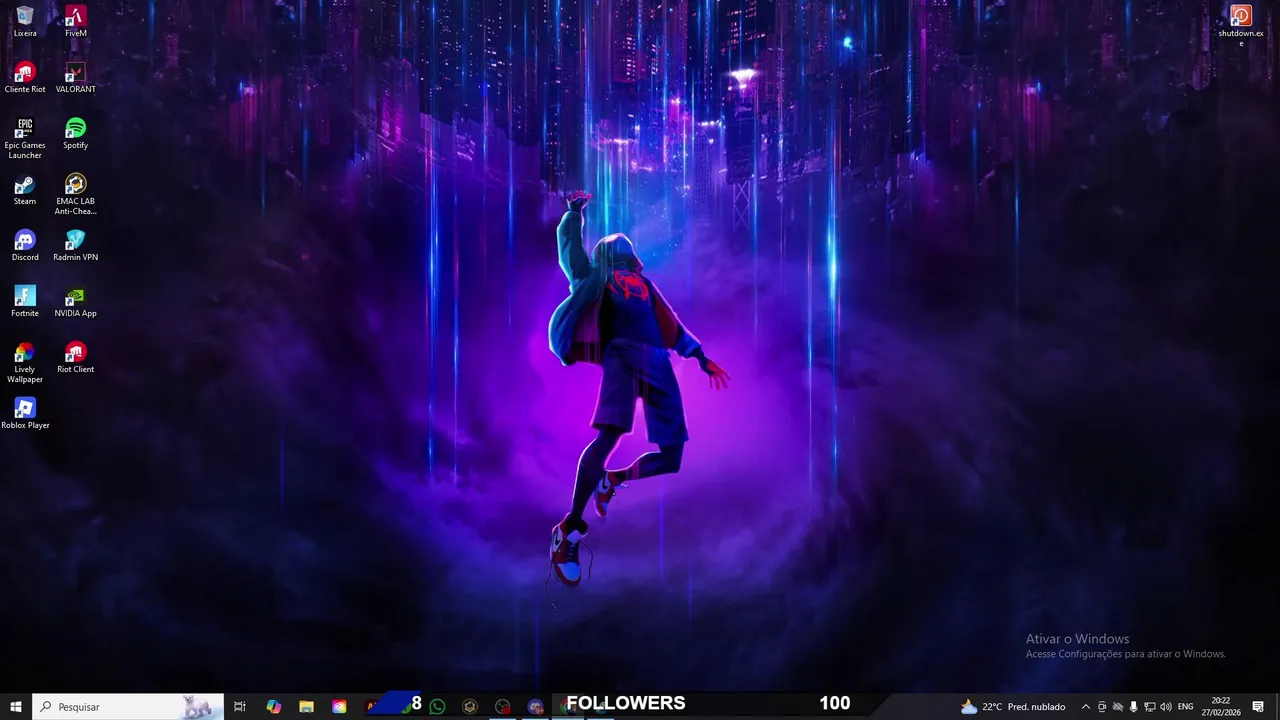The height and width of the screenshot is (720, 1280).
Task: Select the VALORANT desktop shortcut
Action: click(75, 78)
